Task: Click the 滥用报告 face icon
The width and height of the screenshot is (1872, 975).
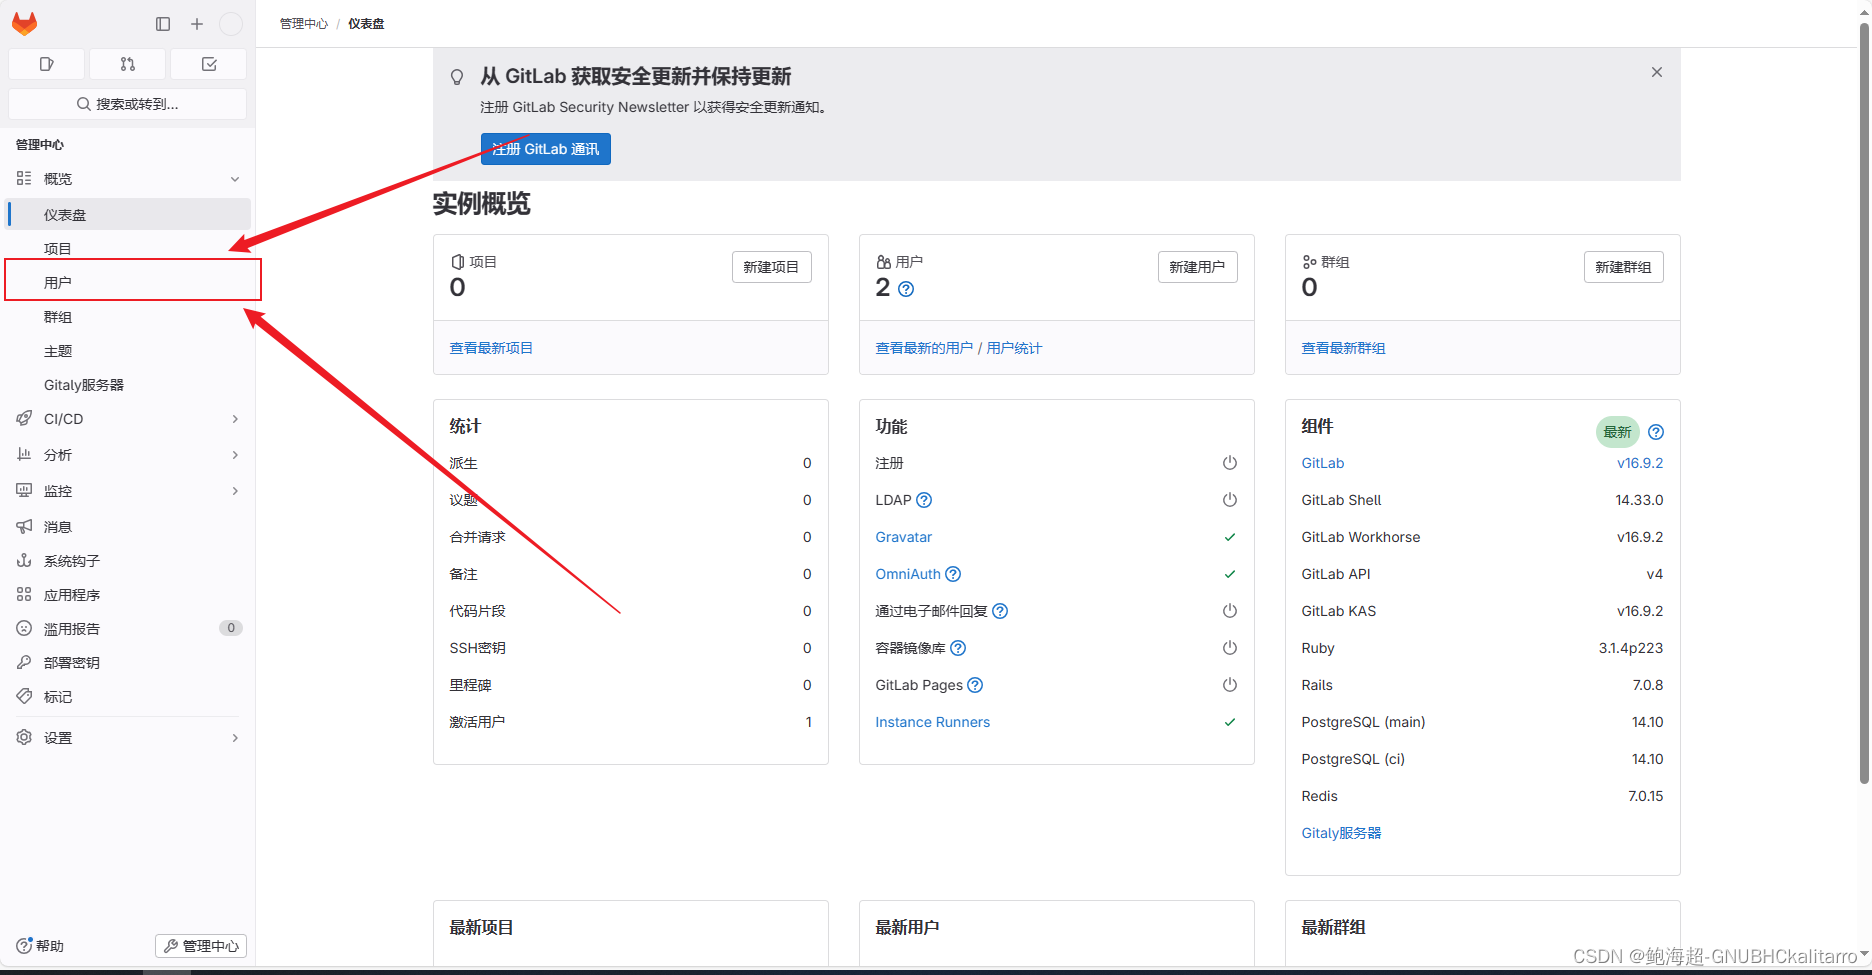Action: coord(24,628)
